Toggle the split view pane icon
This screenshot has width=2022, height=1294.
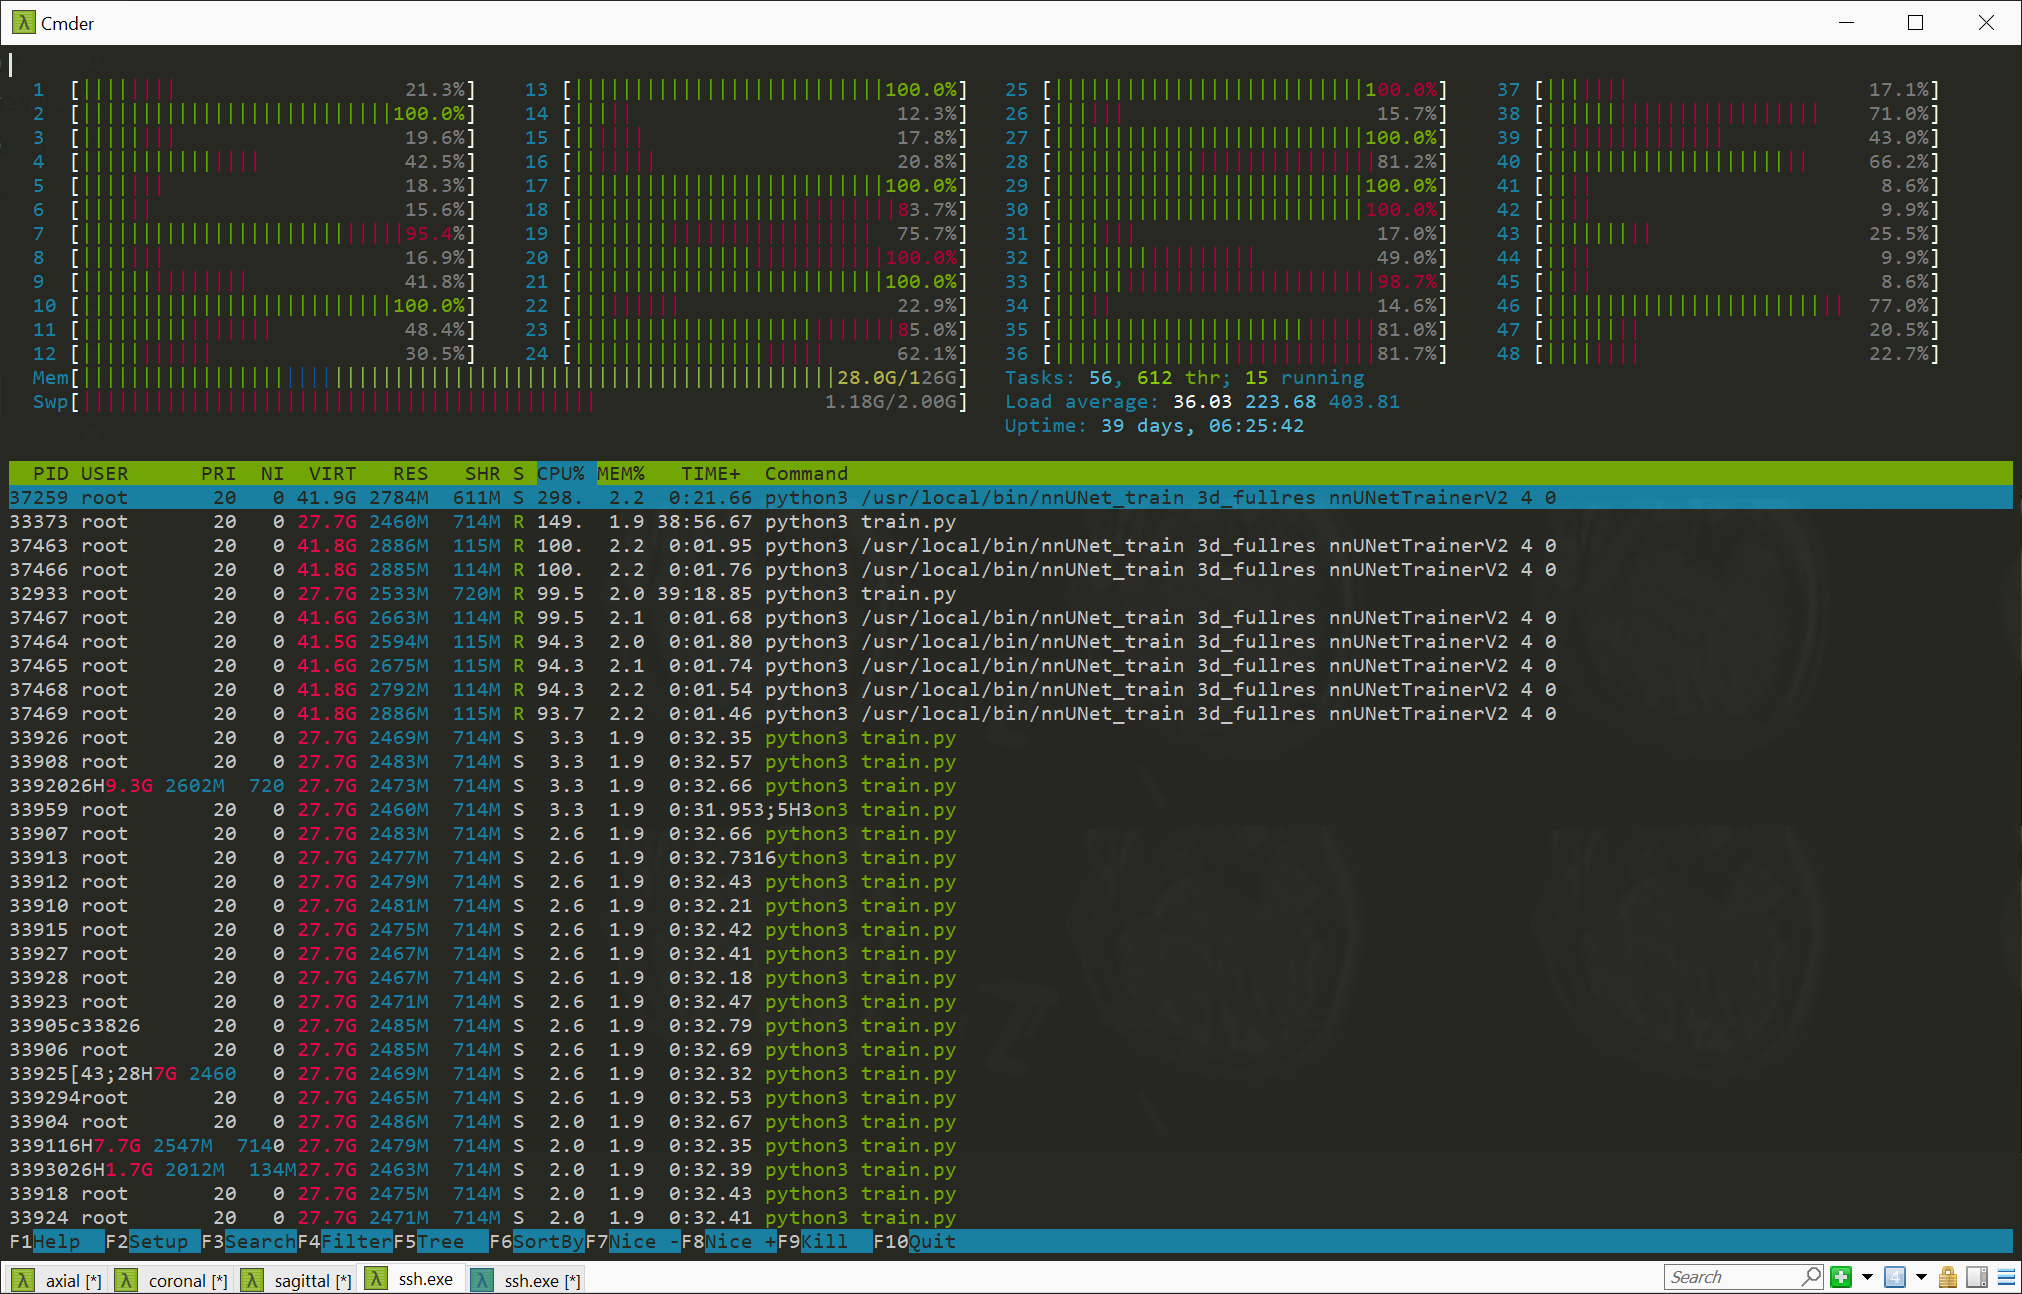(1975, 1277)
